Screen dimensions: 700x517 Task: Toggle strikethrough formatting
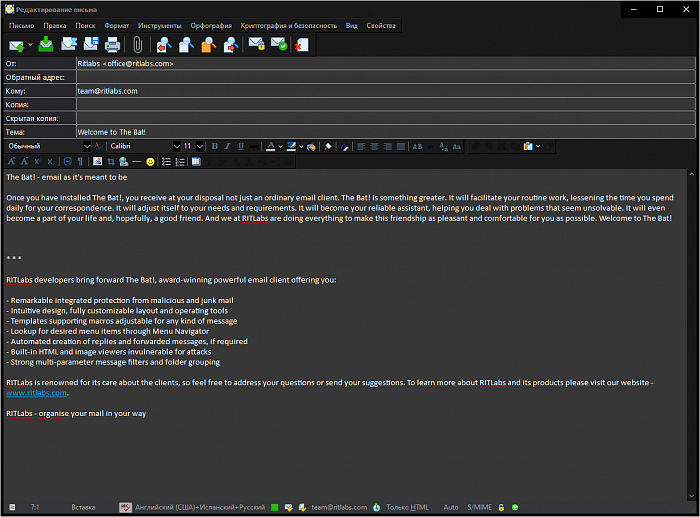pos(254,146)
